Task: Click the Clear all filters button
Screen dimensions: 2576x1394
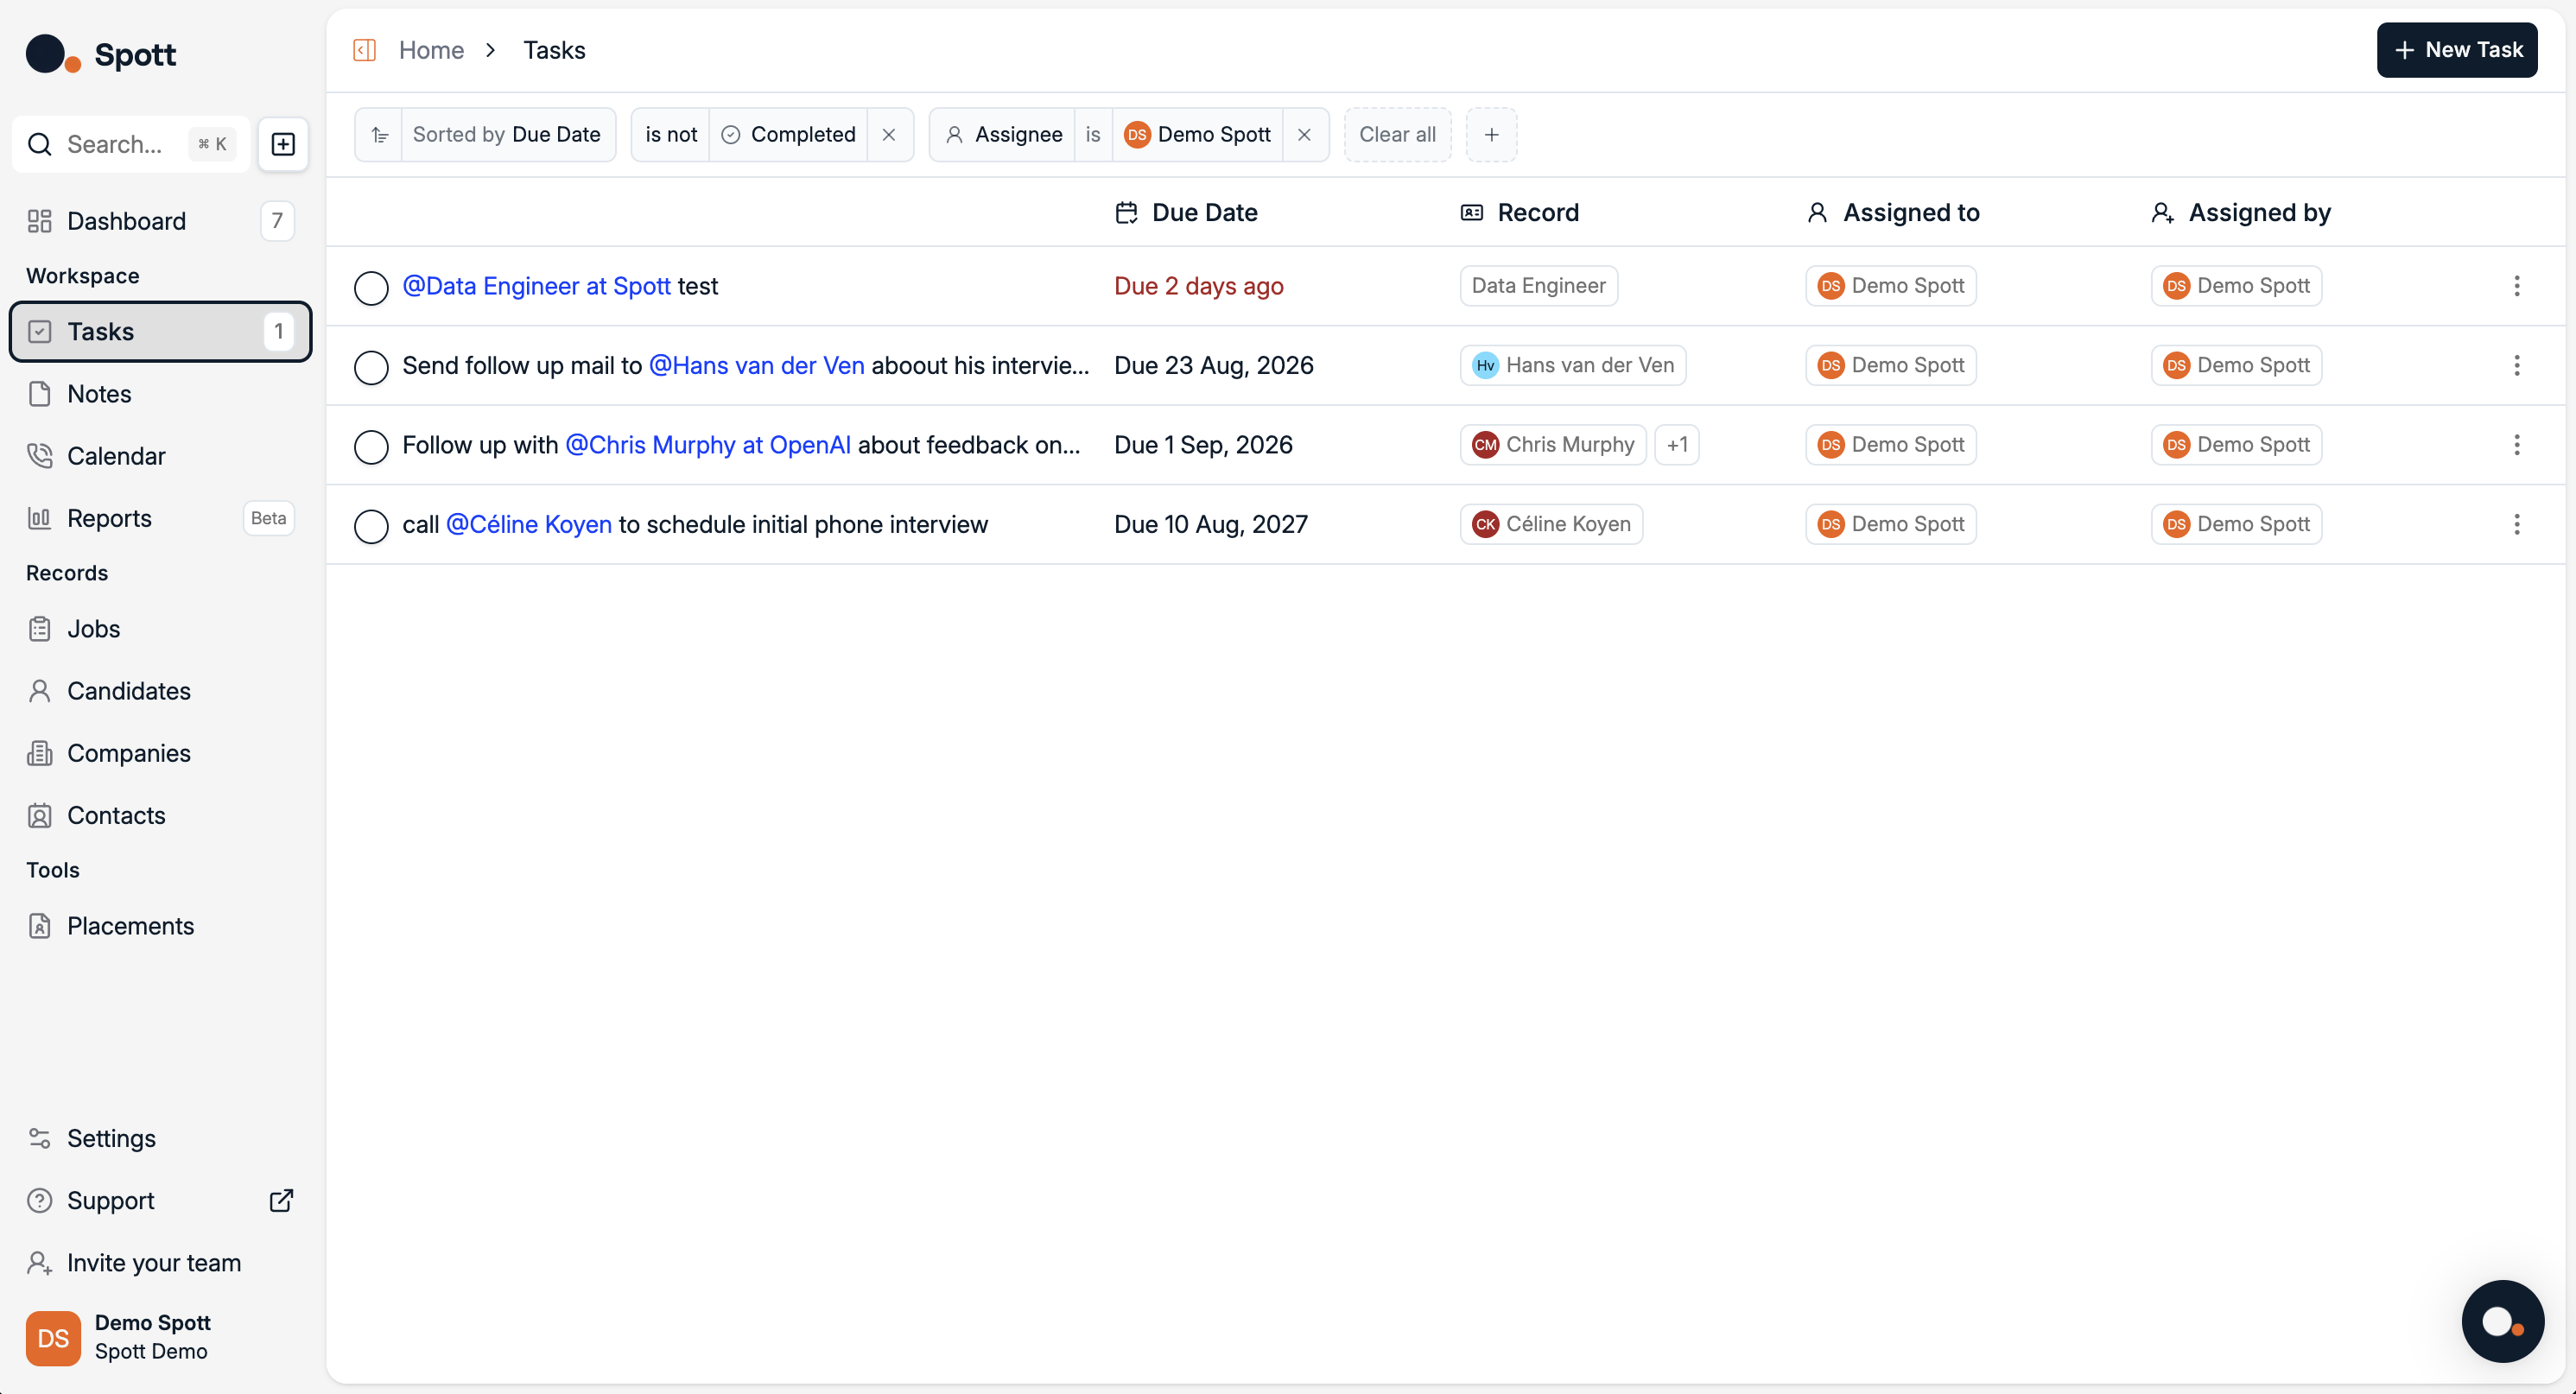Action: tap(1397, 135)
